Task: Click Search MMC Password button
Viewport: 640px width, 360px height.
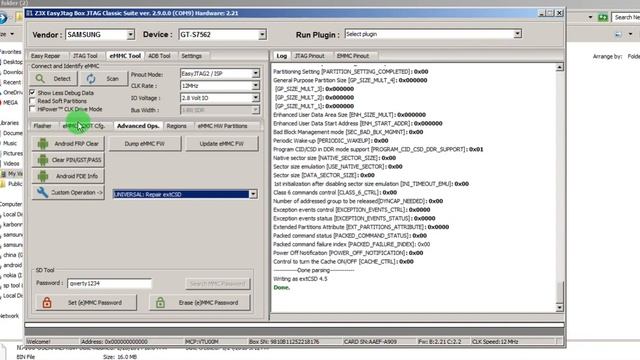Action: pyautogui.click(x=218, y=283)
